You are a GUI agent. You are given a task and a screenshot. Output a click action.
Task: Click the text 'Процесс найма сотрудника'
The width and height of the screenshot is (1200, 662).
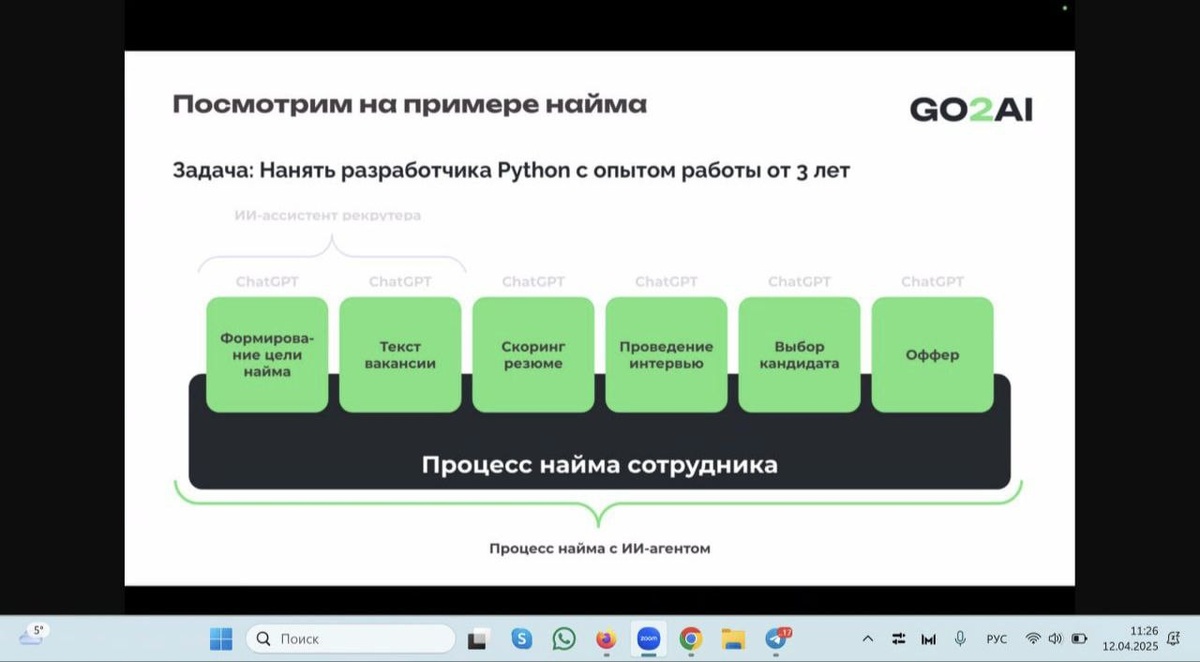pyautogui.click(x=599, y=465)
